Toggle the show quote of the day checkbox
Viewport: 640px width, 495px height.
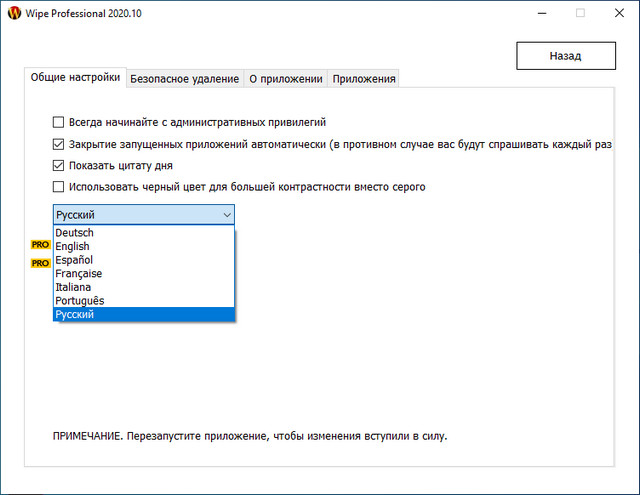(59, 165)
